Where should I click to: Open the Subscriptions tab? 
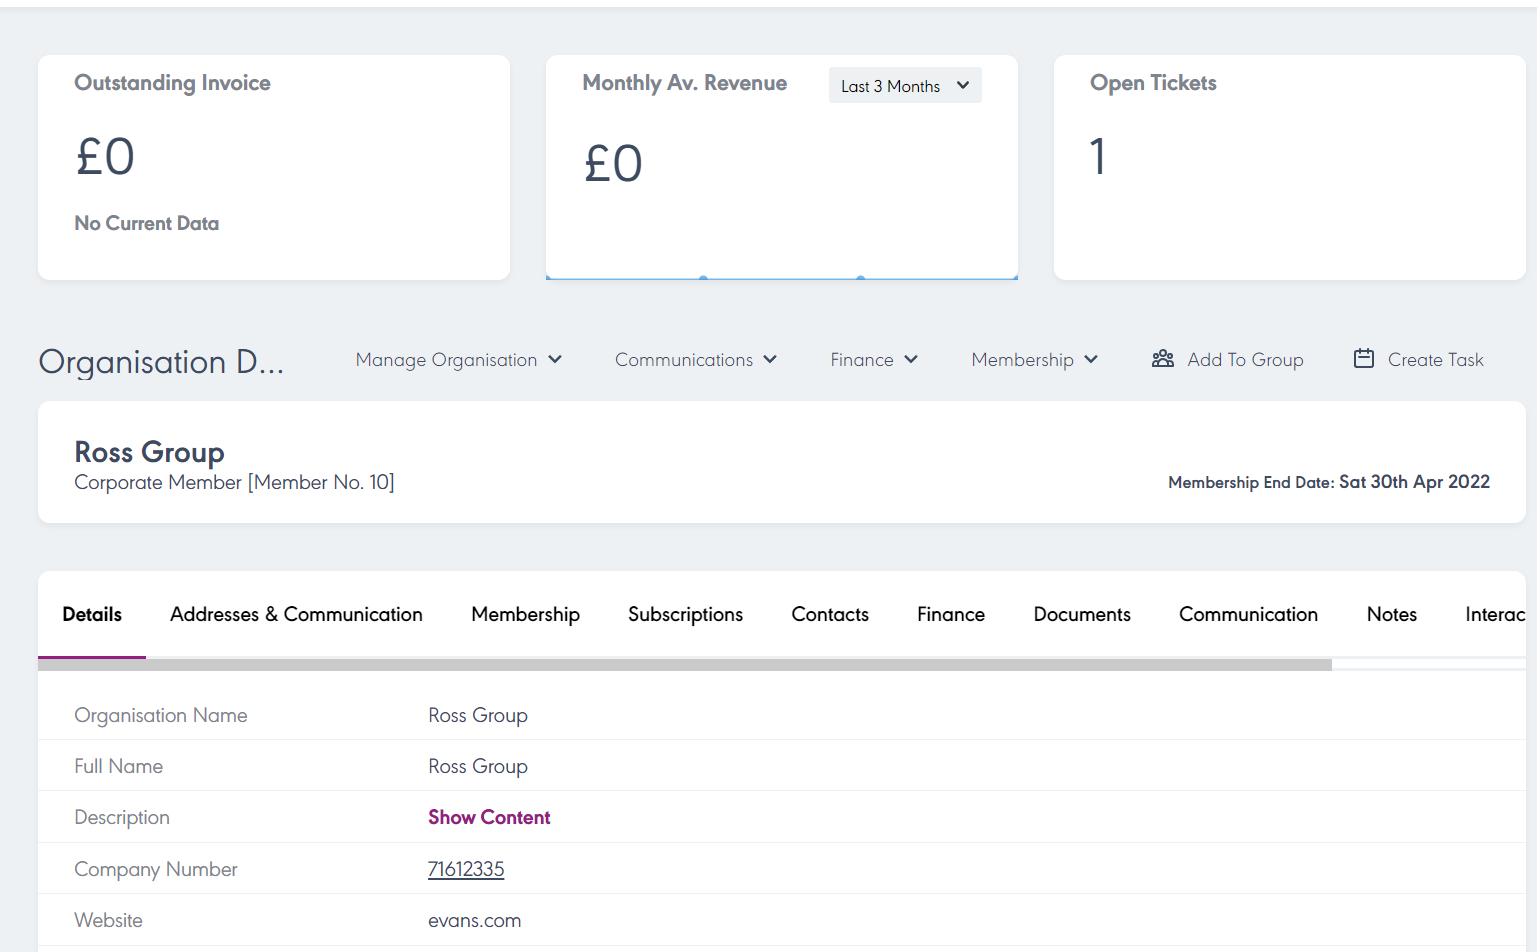coord(685,615)
